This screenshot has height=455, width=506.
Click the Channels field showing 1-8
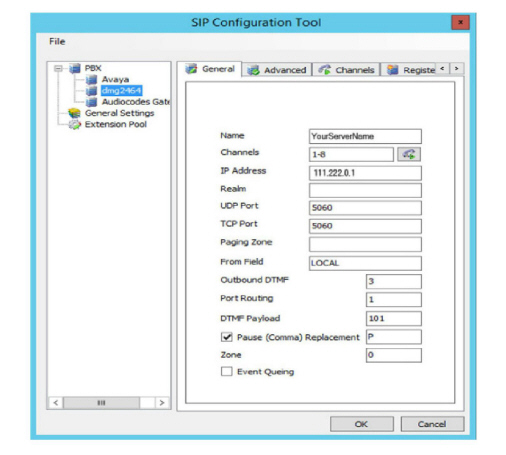[351, 154]
